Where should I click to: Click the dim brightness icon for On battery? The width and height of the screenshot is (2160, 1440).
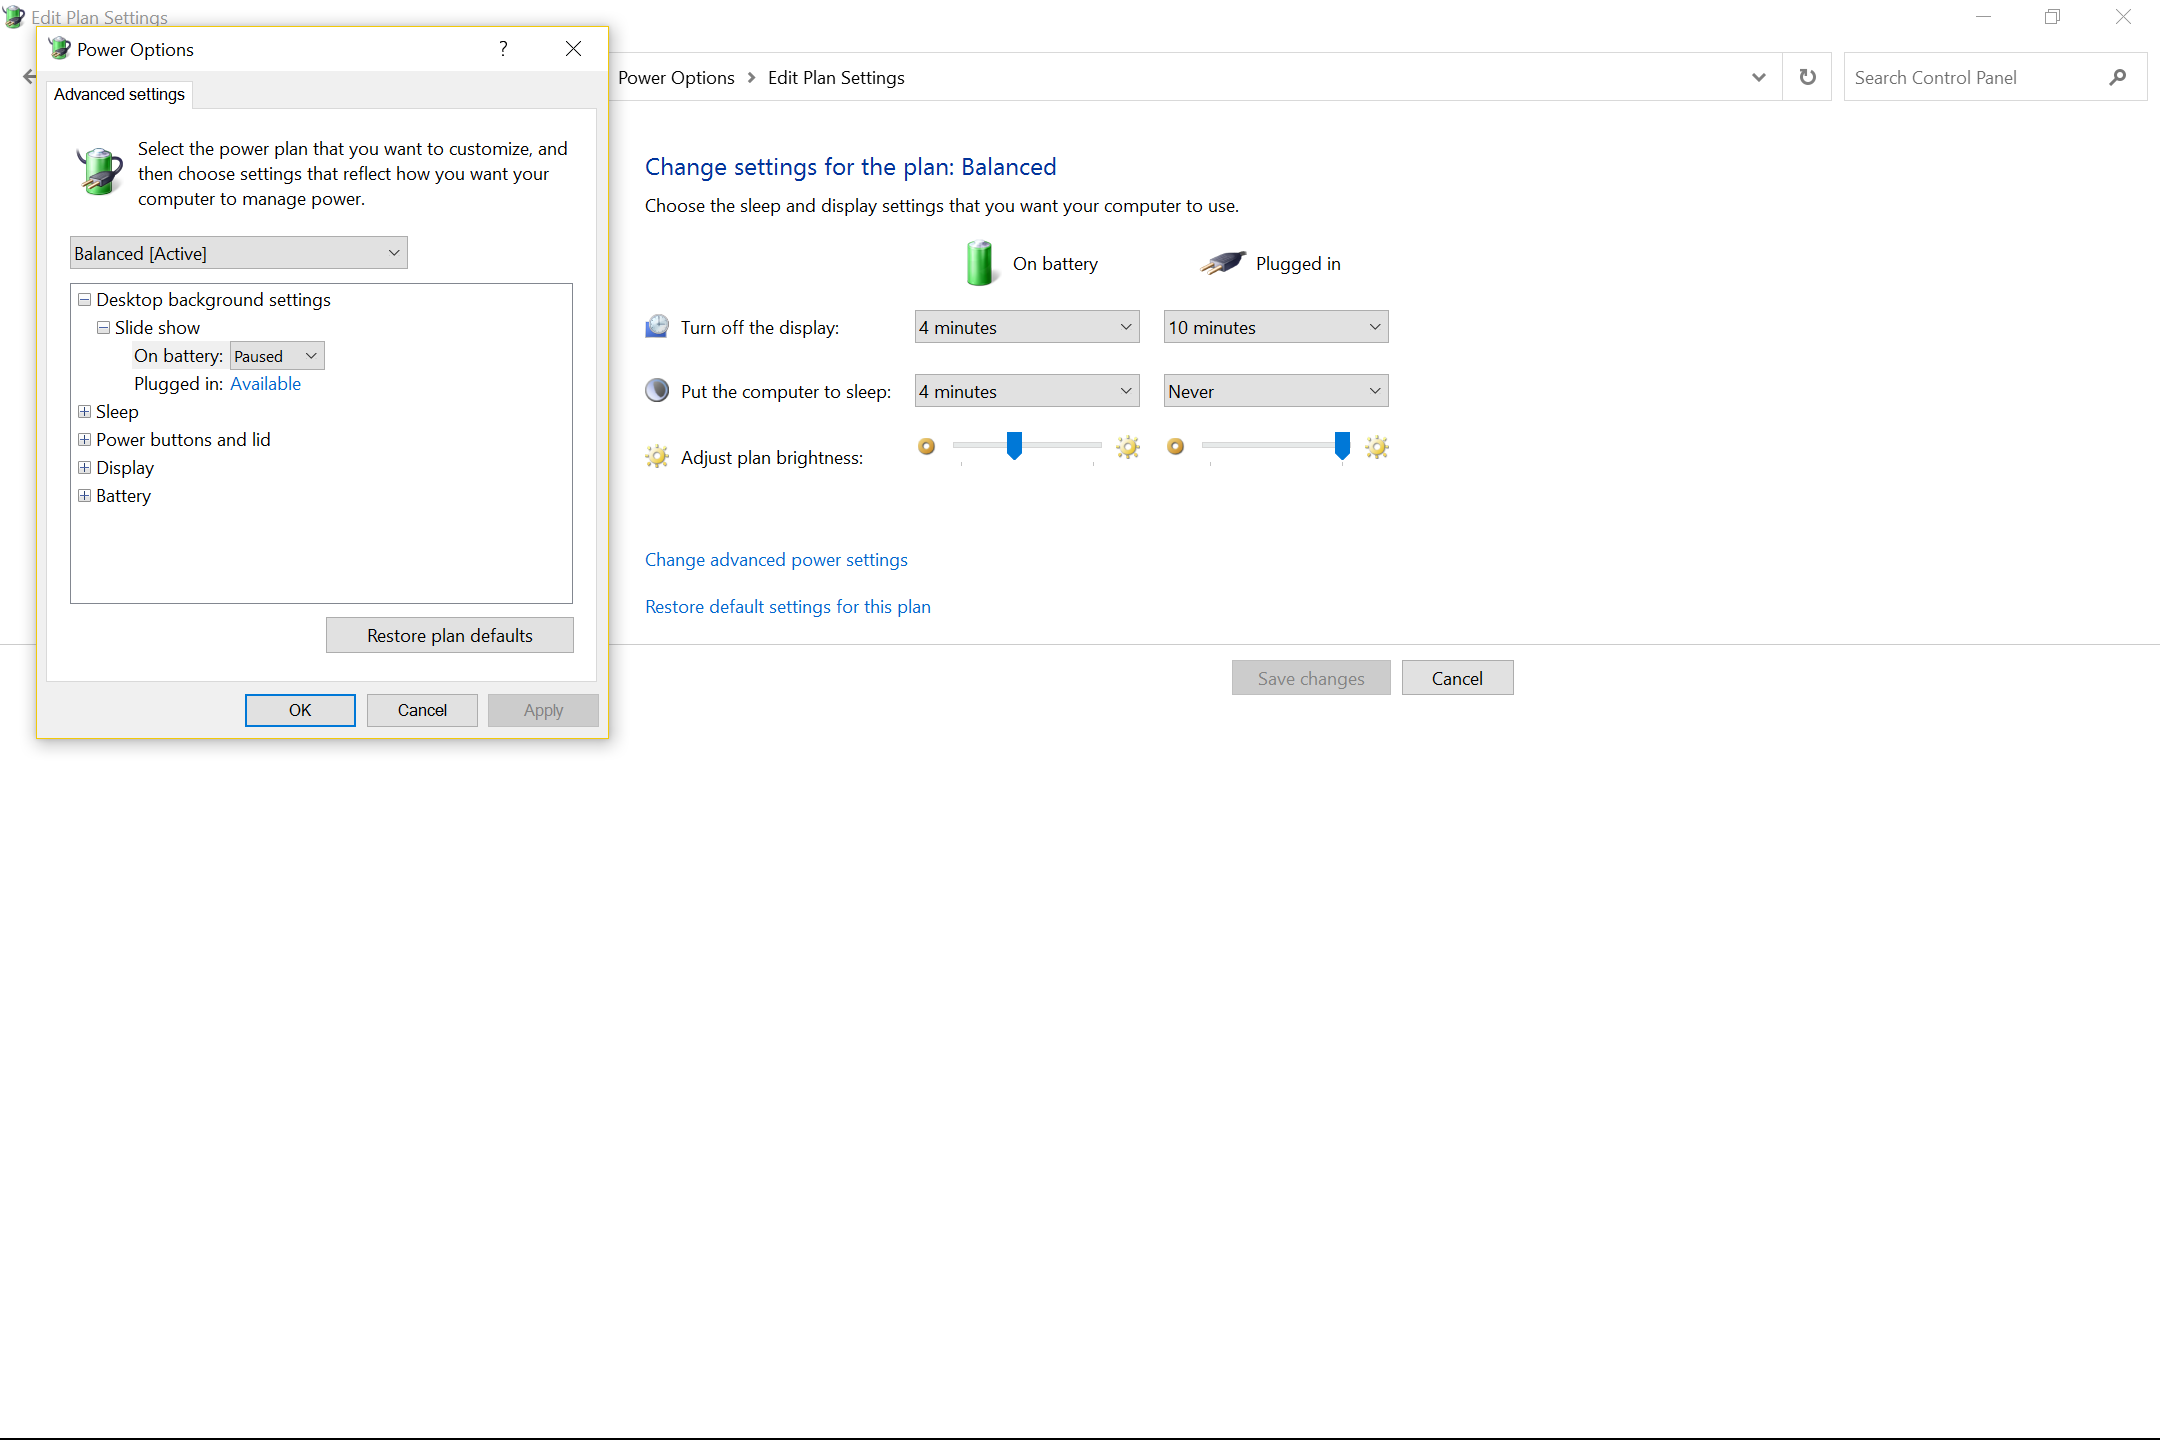click(x=927, y=447)
